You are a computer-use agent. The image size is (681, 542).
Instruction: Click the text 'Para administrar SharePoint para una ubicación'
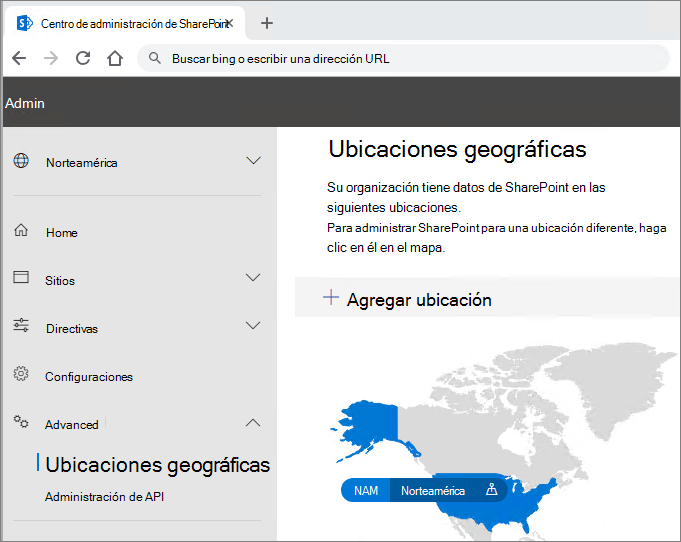[455, 228]
